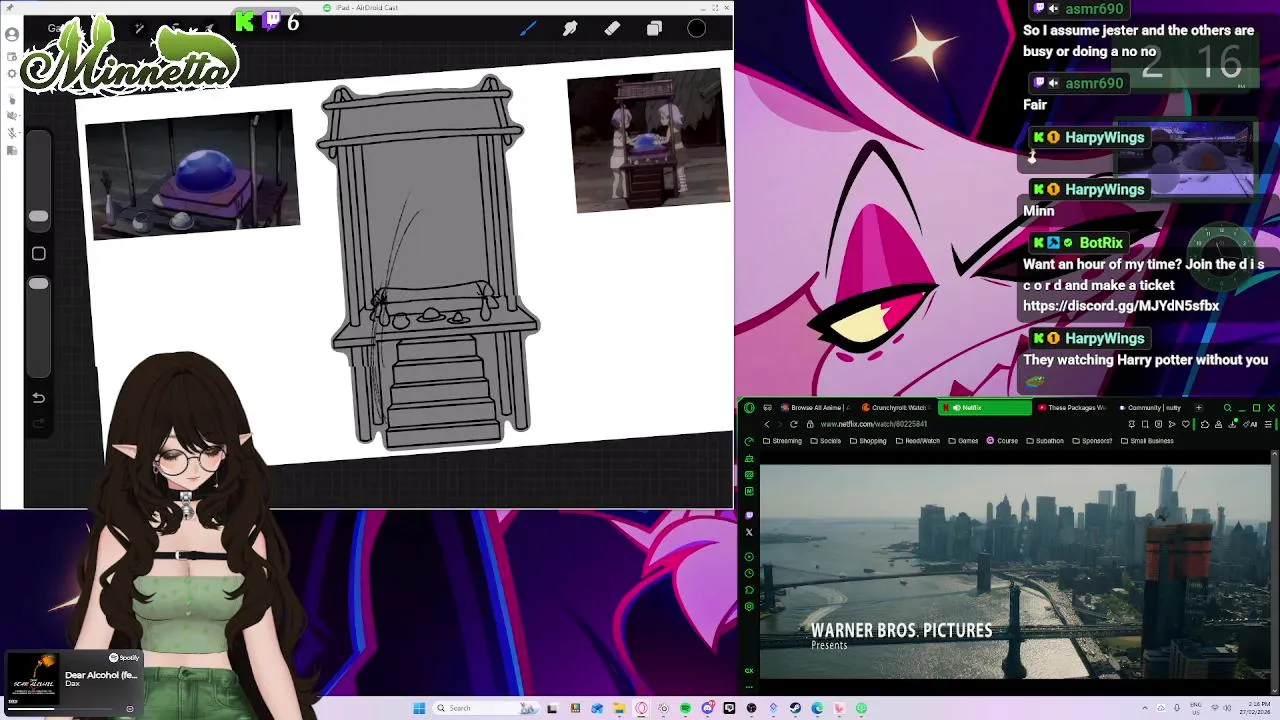Open Discord from the taskbar
Screen dimensions: 1280x720
(708, 708)
